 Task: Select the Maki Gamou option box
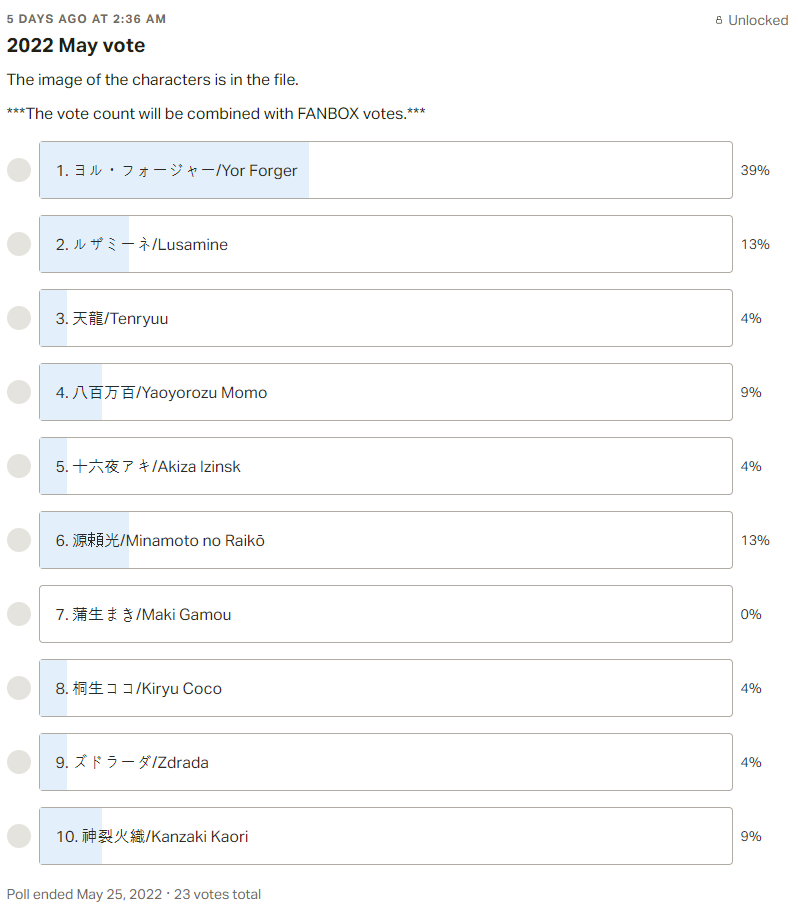point(386,614)
